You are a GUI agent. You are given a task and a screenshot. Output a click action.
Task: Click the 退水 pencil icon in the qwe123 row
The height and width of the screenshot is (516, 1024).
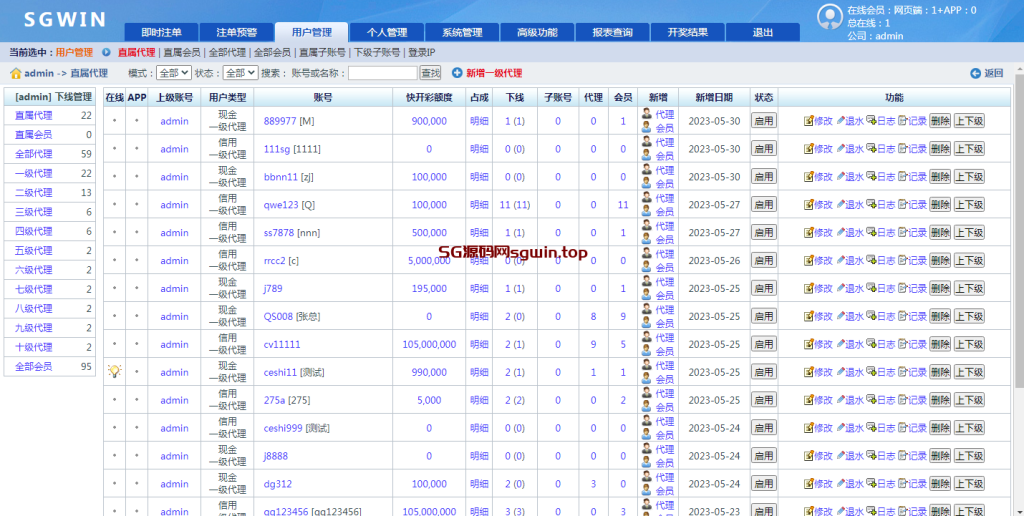(x=840, y=204)
